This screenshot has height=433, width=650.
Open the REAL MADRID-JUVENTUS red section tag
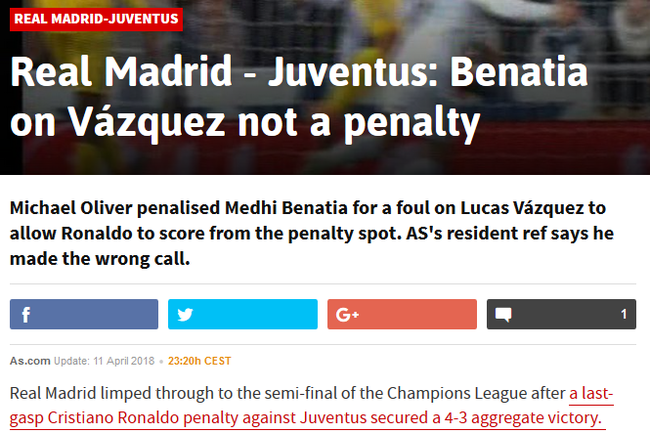pos(96,19)
